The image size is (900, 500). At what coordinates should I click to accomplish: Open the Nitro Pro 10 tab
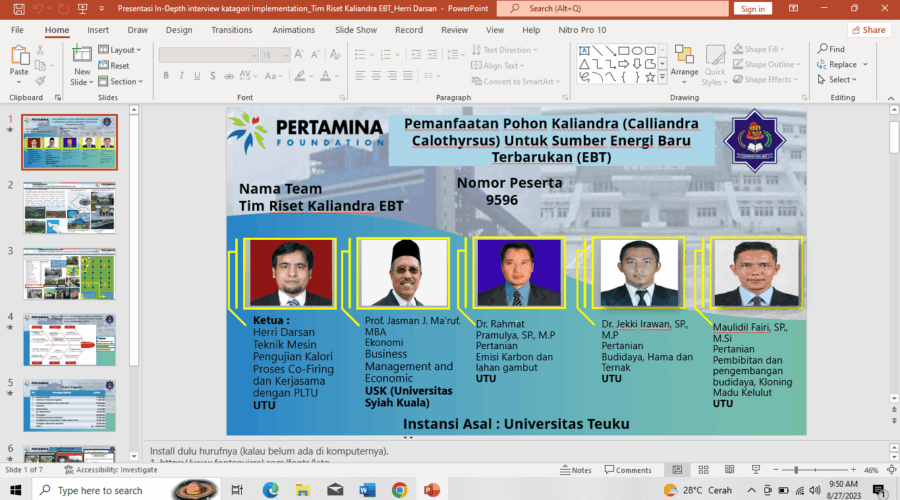coord(582,30)
